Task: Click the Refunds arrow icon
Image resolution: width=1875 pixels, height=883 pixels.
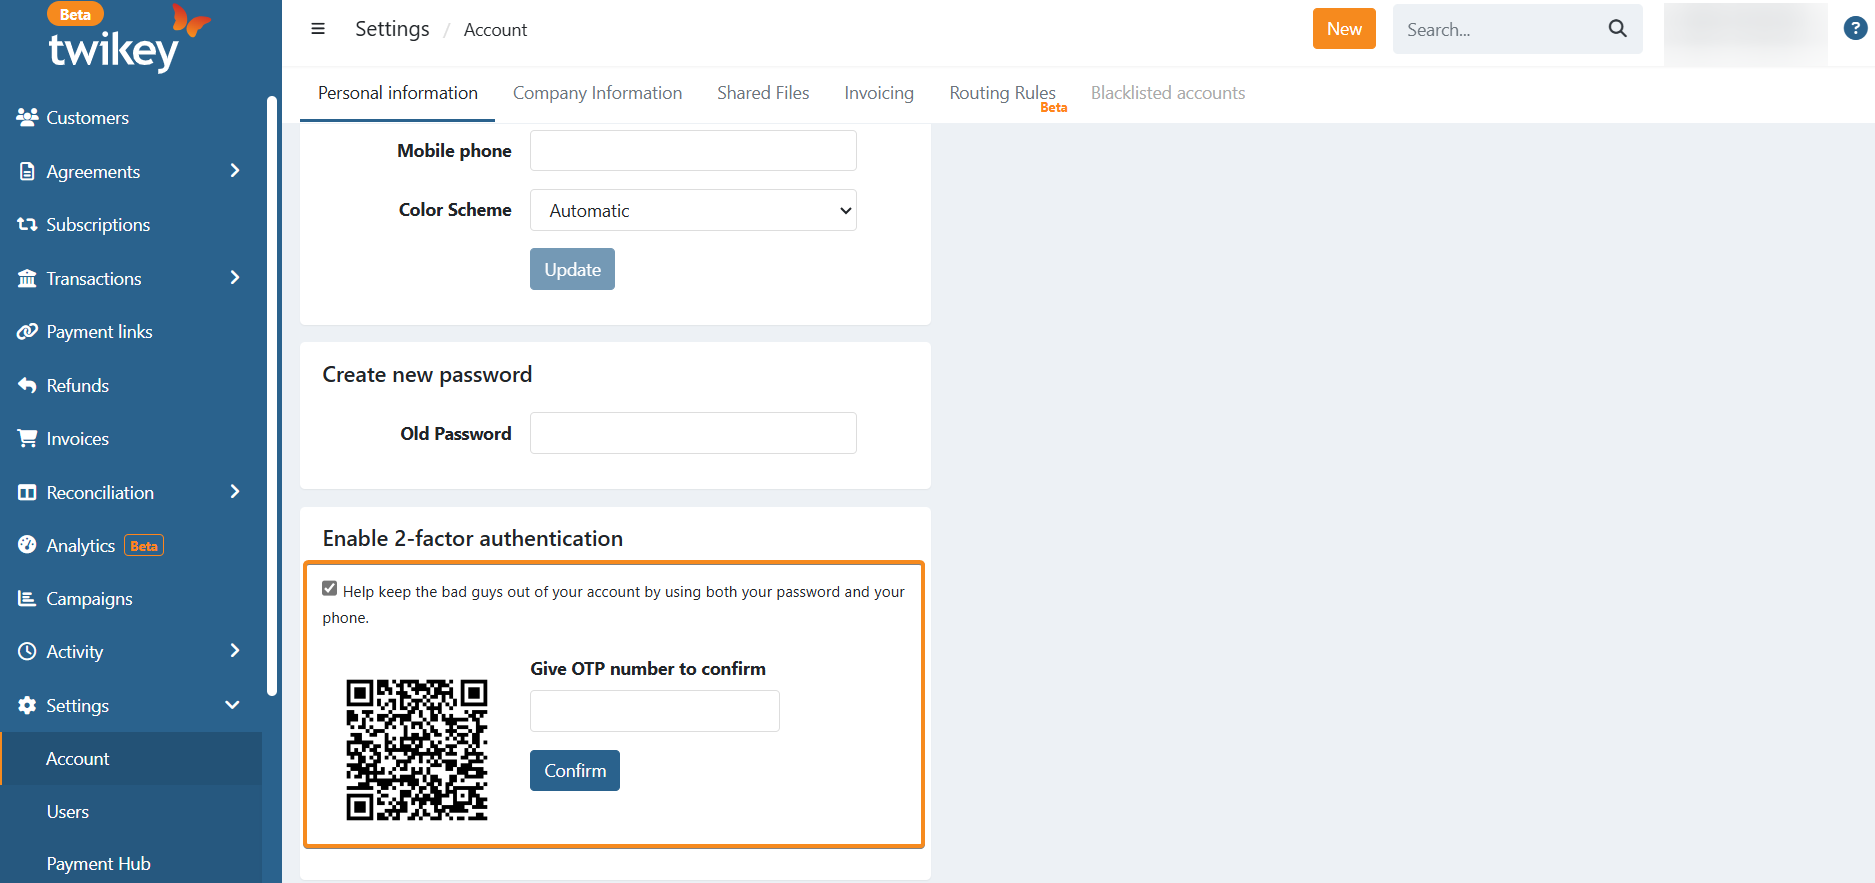Action: 27,386
